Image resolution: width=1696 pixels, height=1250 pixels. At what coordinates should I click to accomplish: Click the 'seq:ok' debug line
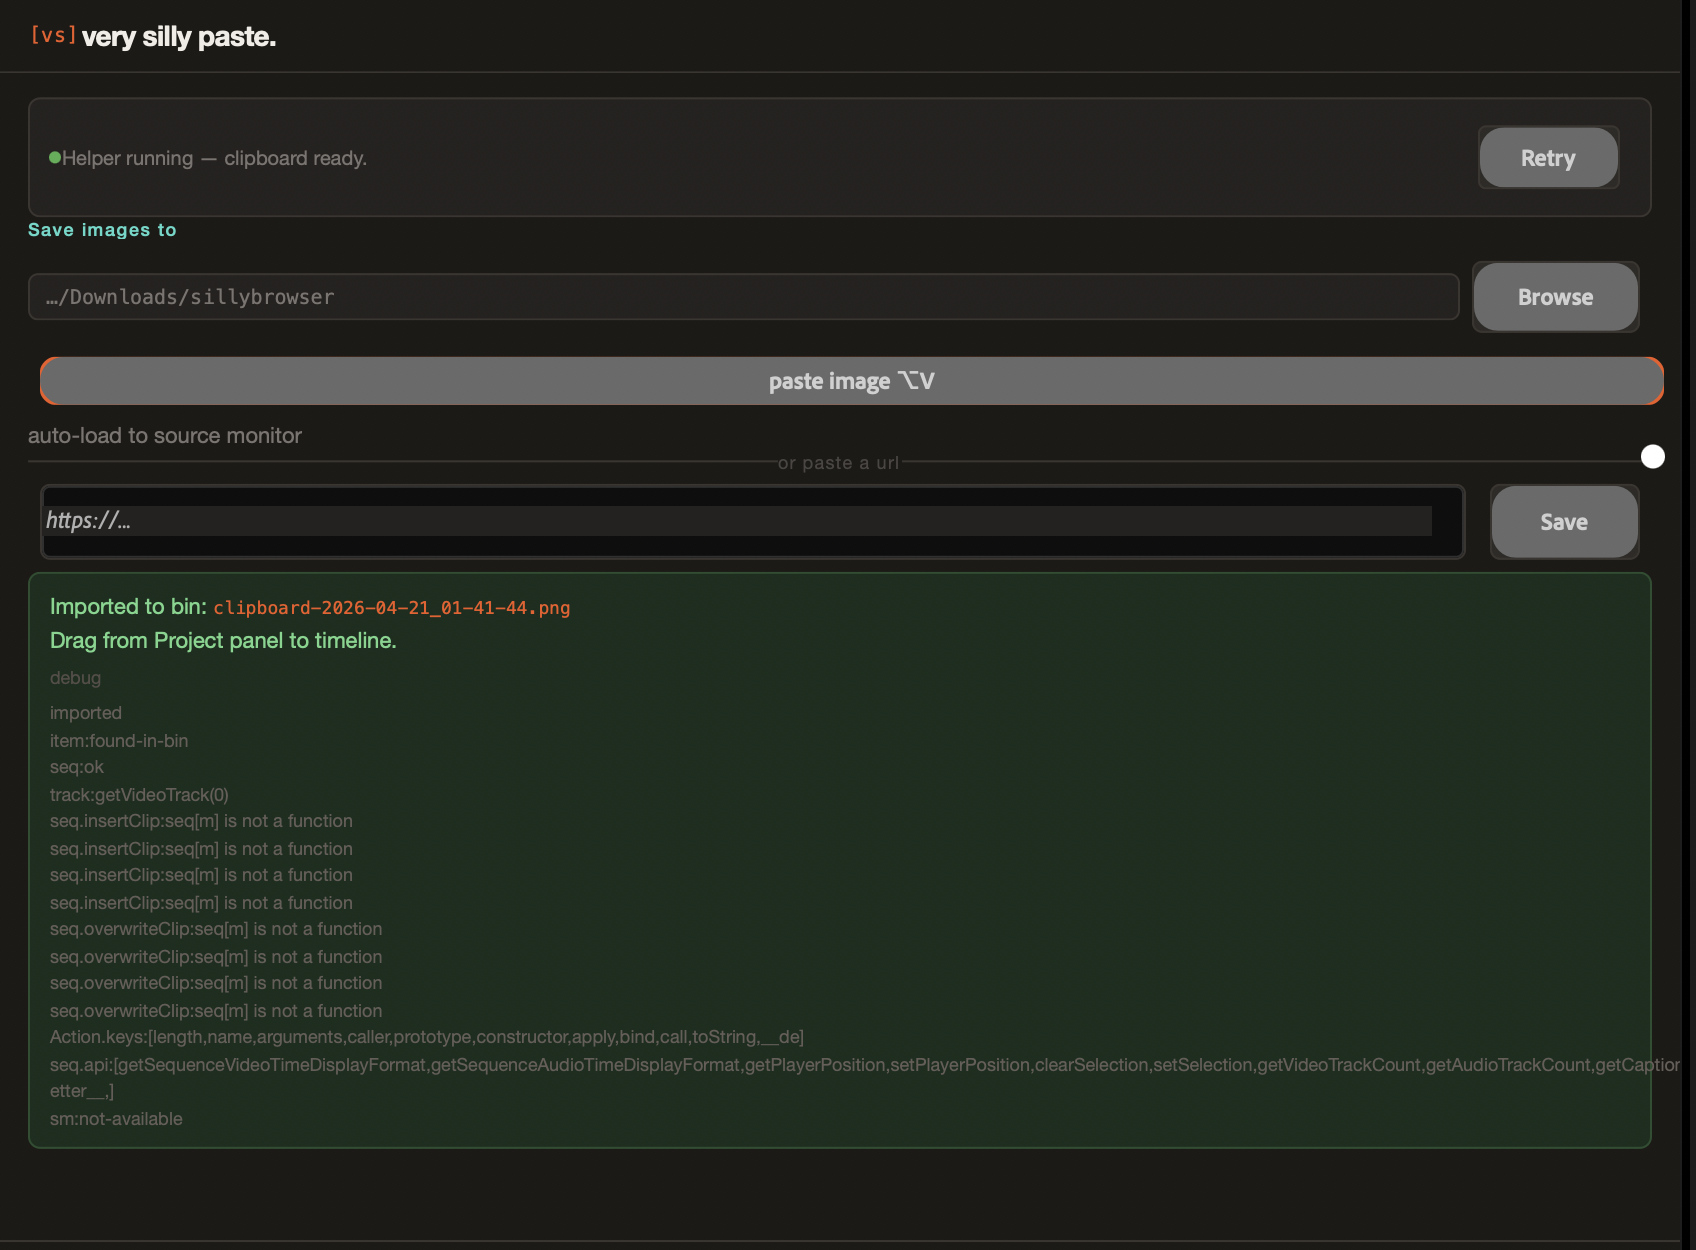point(77,767)
